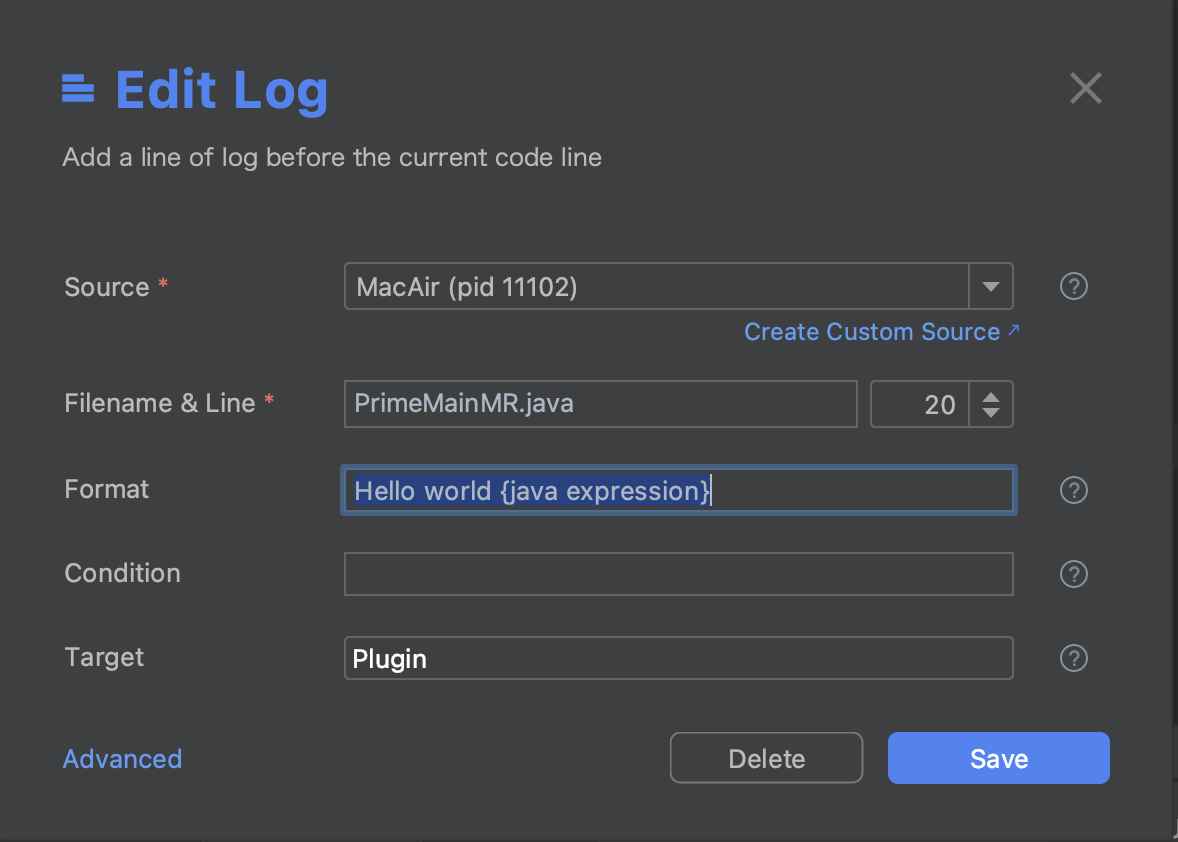
Task: Click the Target field containing Plugin
Action: pos(678,658)
